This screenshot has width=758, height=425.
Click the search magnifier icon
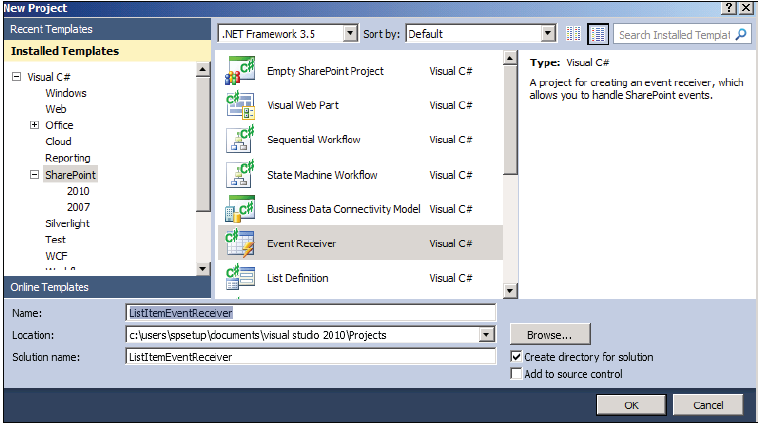pos(741,34)
